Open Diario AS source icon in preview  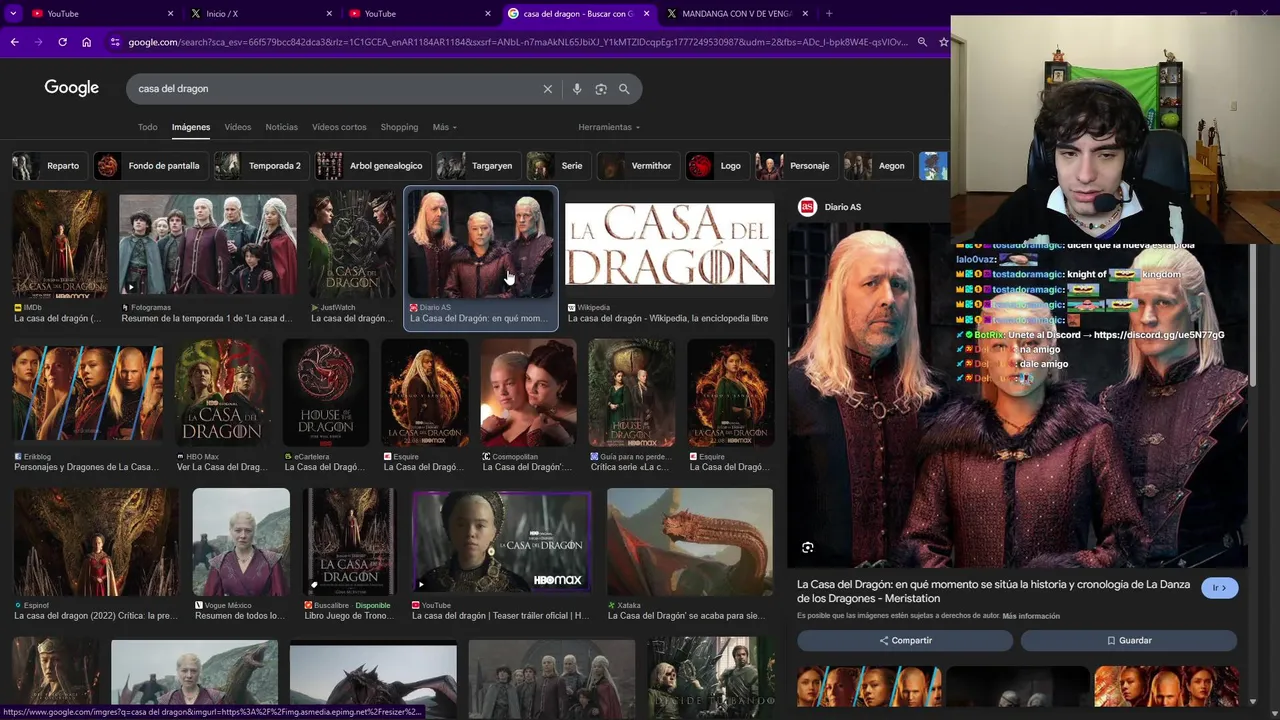[807, 207]
